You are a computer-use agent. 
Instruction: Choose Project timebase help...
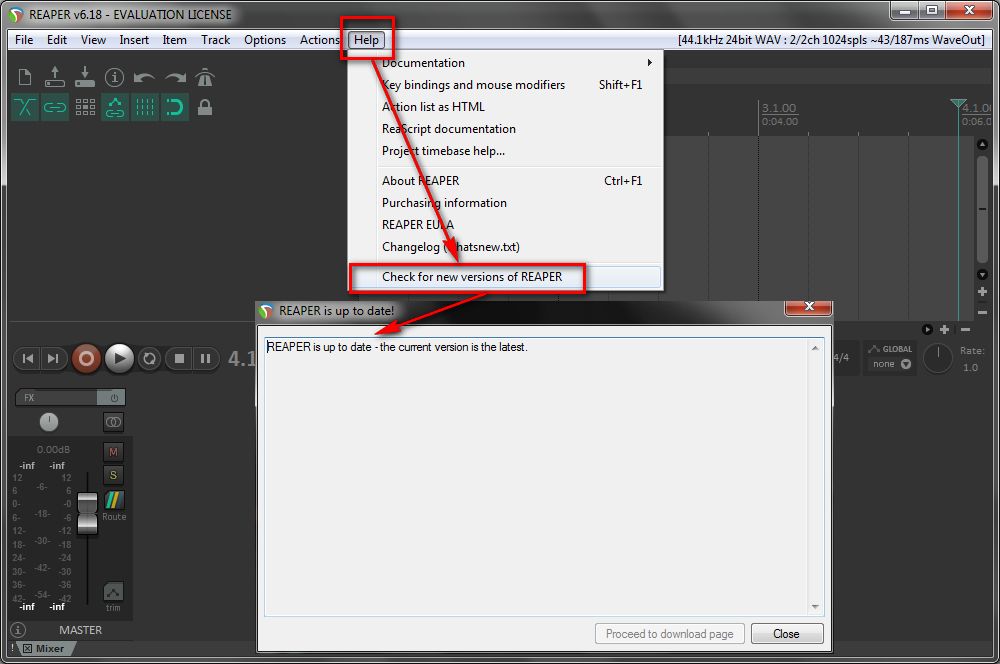505,151
